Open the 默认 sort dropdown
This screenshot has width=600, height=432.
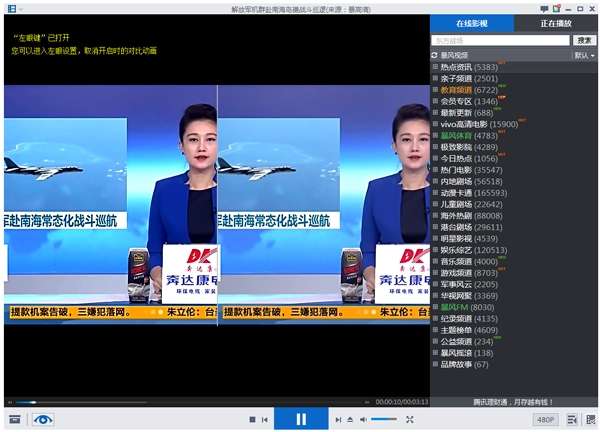[x=583, y=56]
